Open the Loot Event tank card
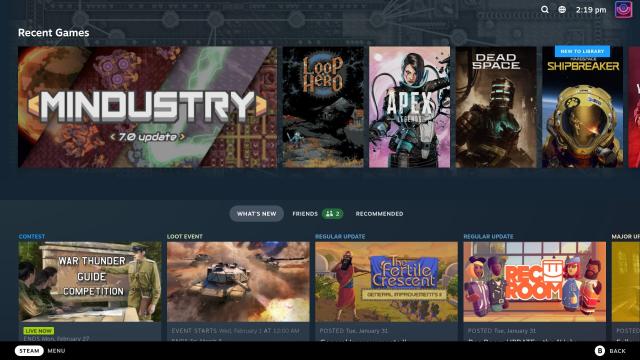The width and height of the screenshot is (640, 360). pyautogui.click(x=238, y=282)
